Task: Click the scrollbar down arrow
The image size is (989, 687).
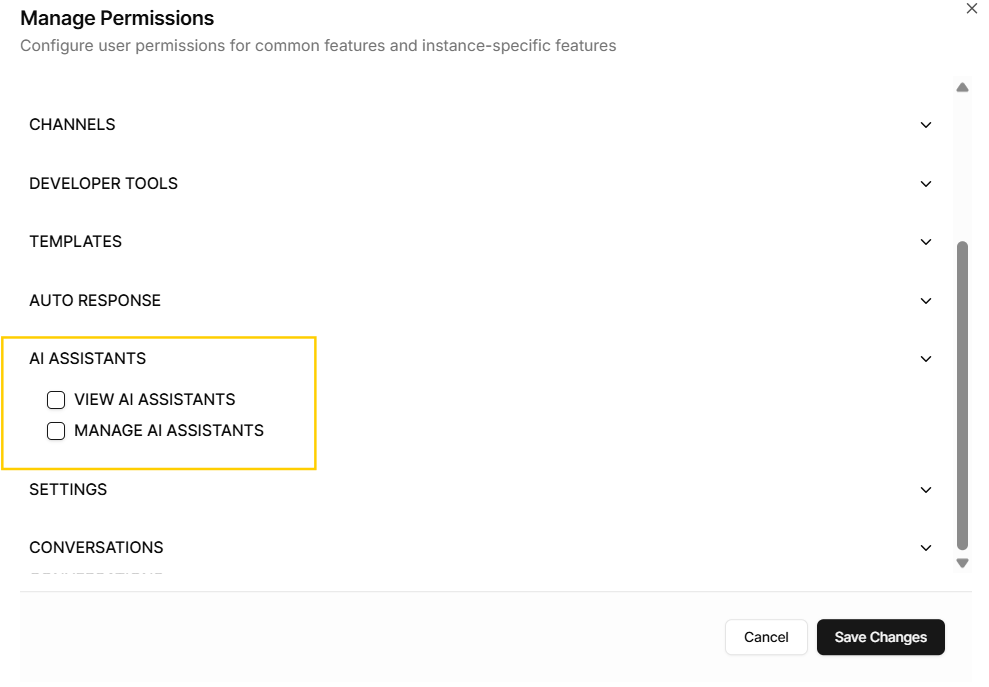Action: 962,564
